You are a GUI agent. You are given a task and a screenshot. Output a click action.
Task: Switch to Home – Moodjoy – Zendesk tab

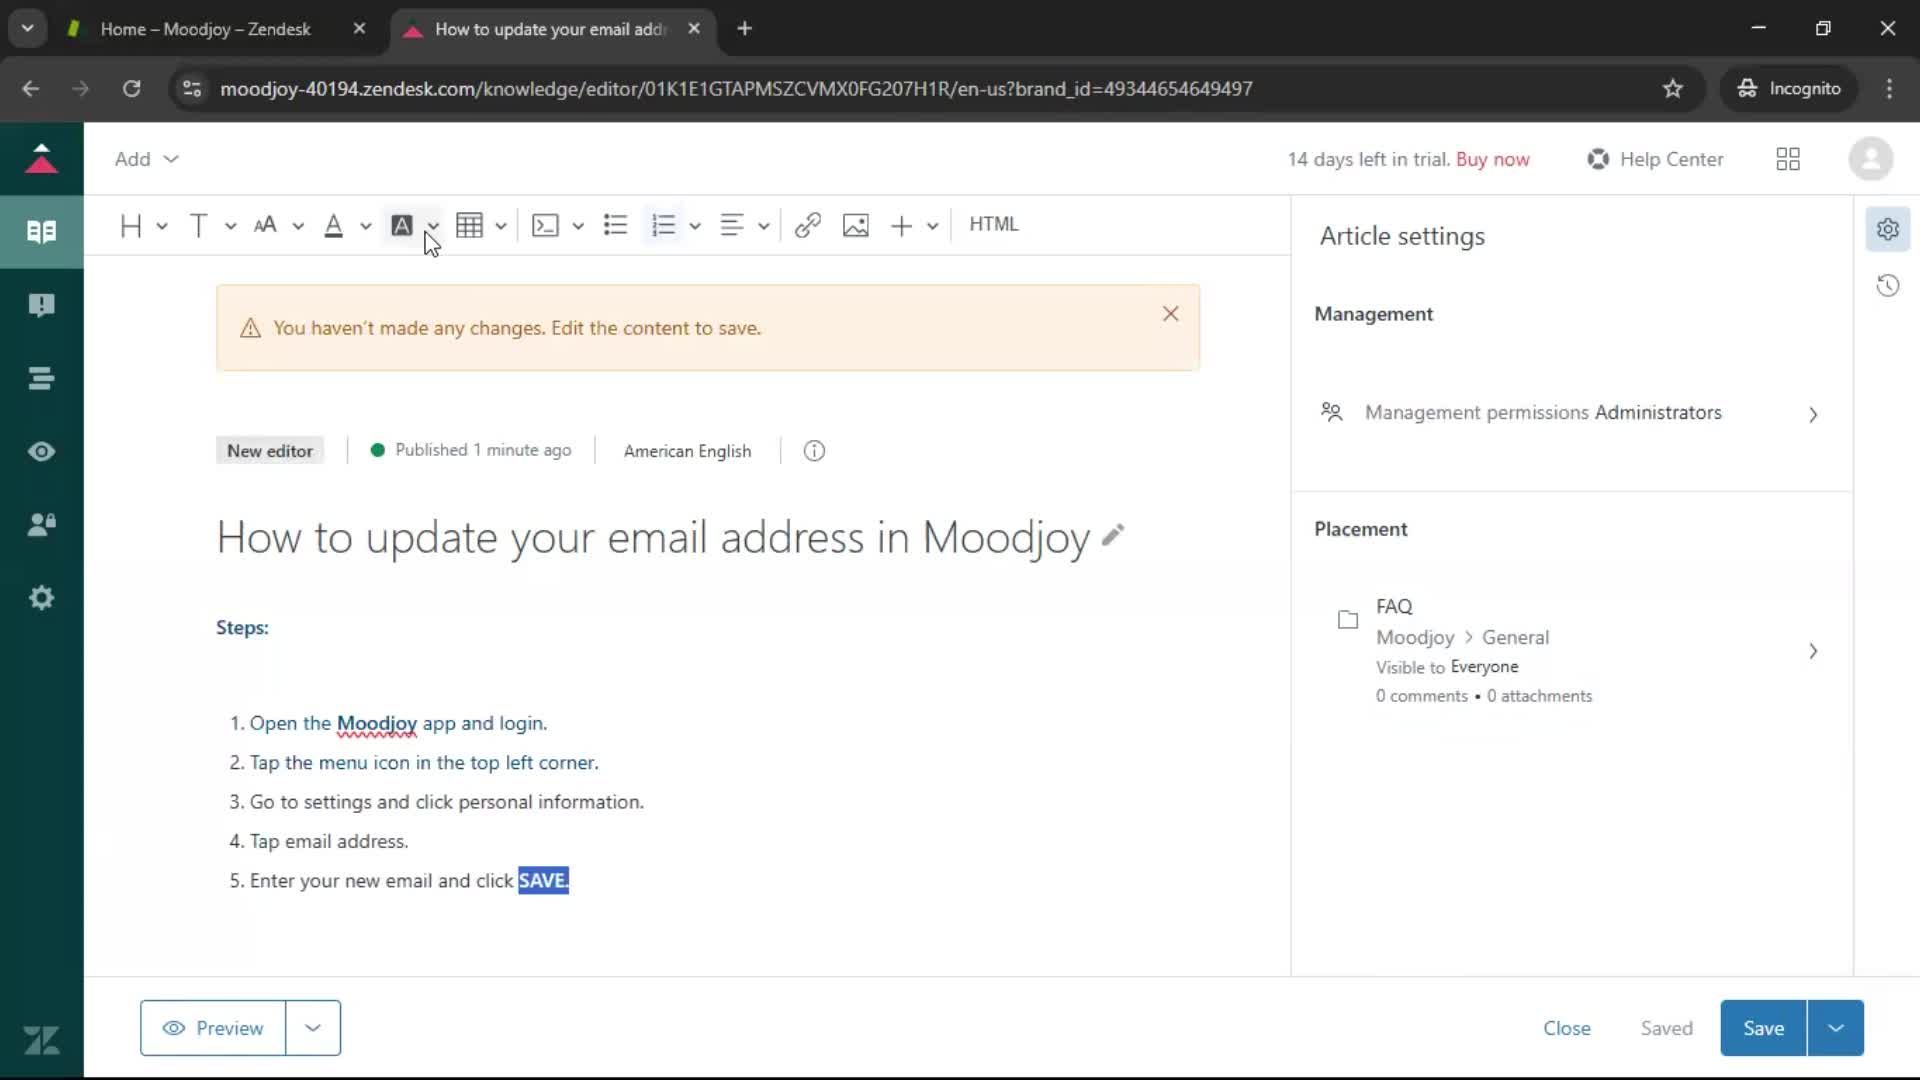click(205, 29)
